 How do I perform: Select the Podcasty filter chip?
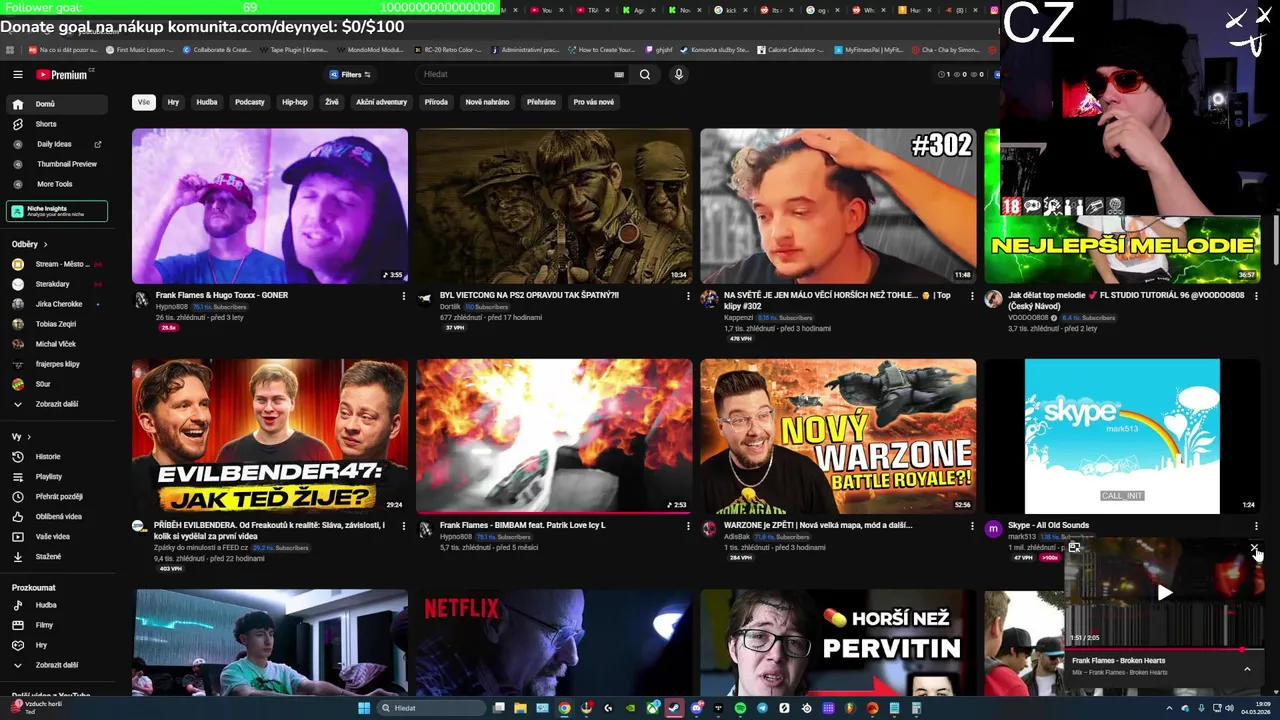tap(250, 102)
